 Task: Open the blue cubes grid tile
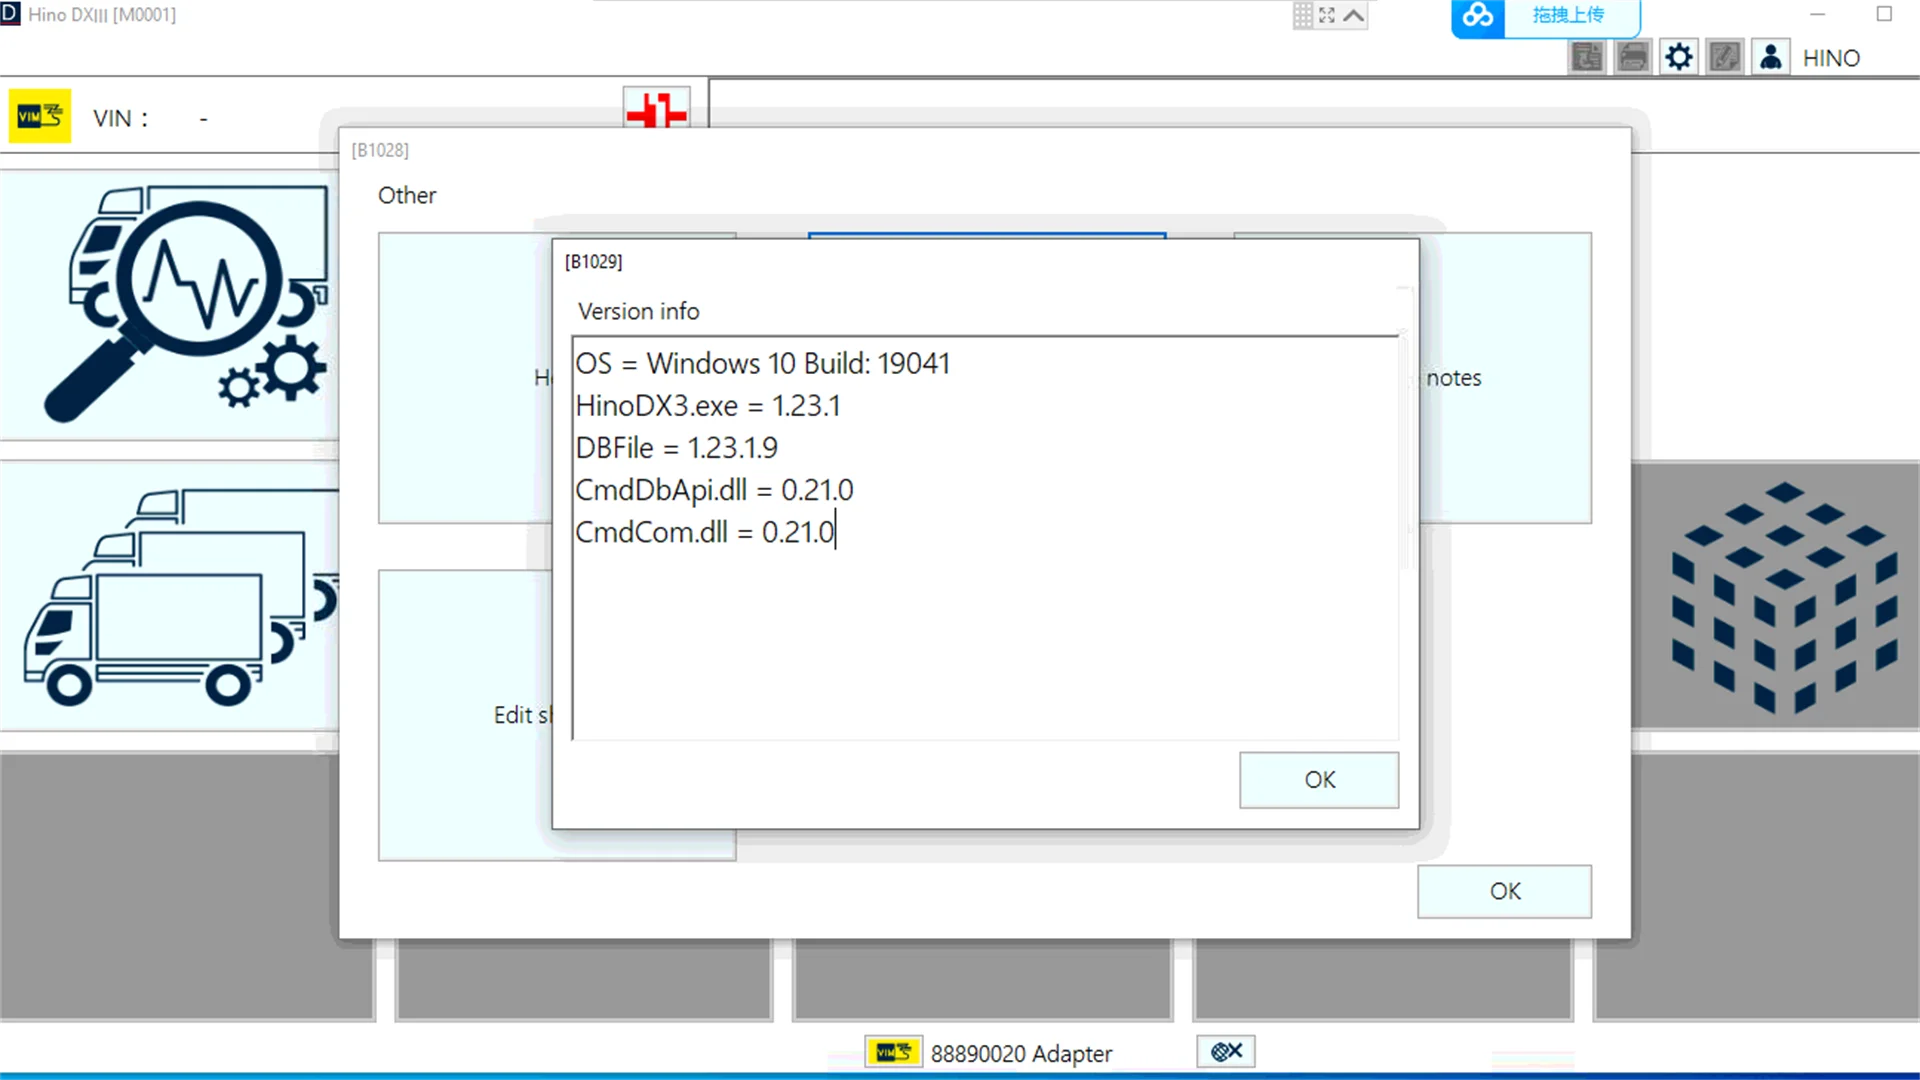coord(1776,596)
